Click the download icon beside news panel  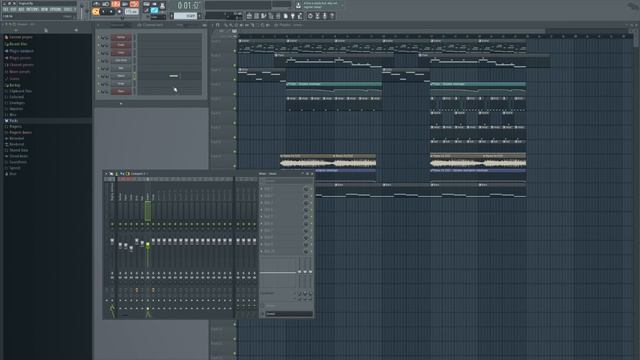coord(298,5)
